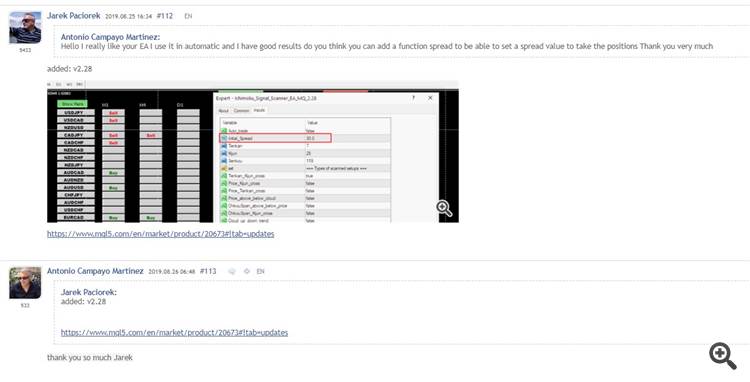
Task: Open Antonio Campayo Martinez's profile from post #113 header
Action: 95,271
